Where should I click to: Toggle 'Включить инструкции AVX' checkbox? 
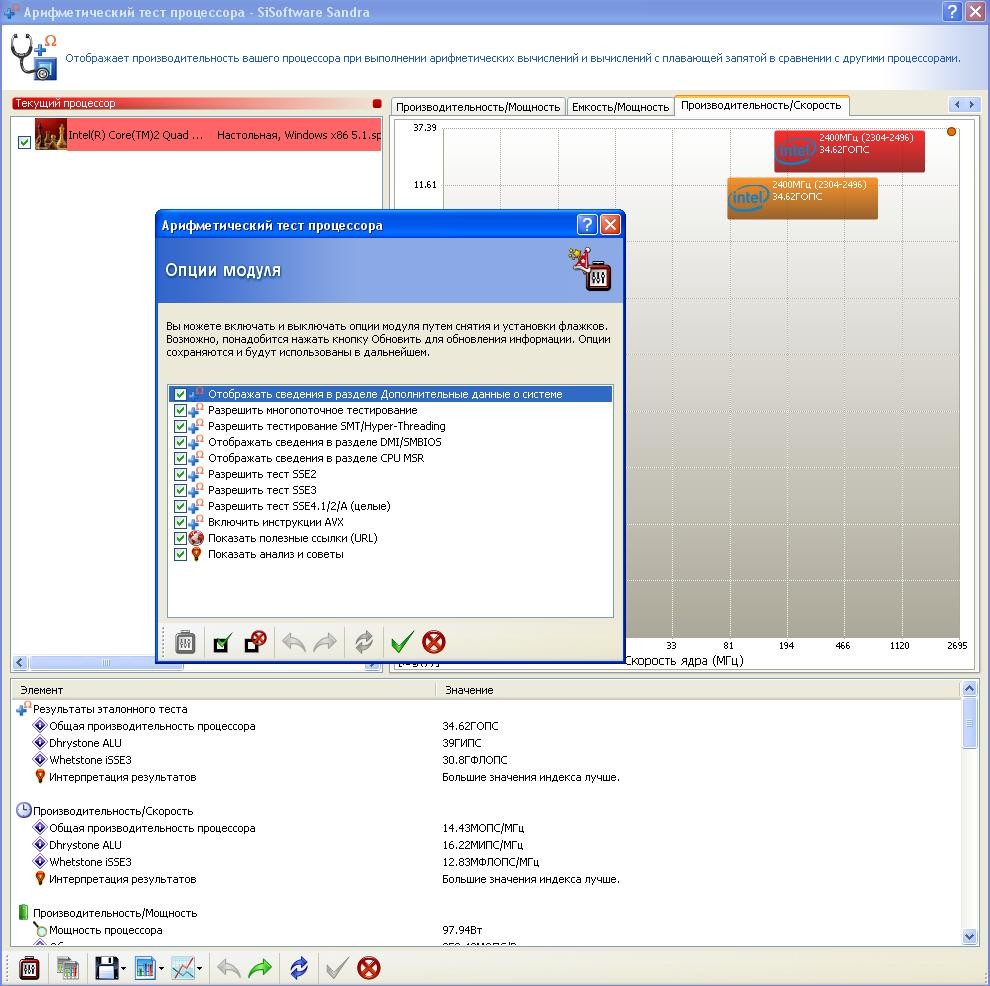(180, 523)
